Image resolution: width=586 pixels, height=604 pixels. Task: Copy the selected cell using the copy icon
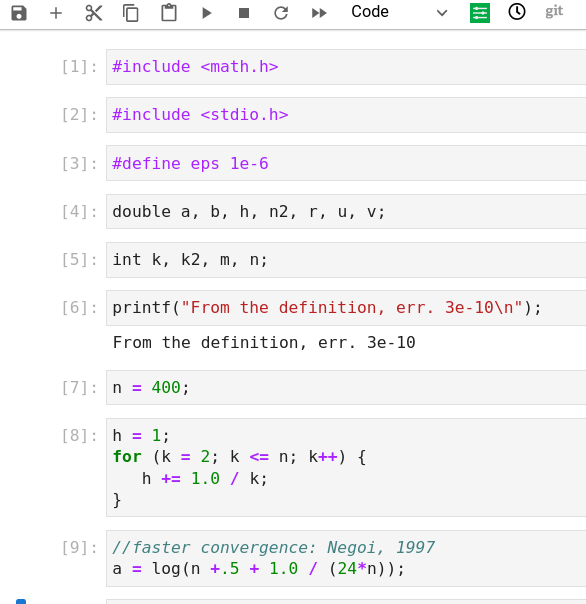pyautogui.click(x=131, y=13)
